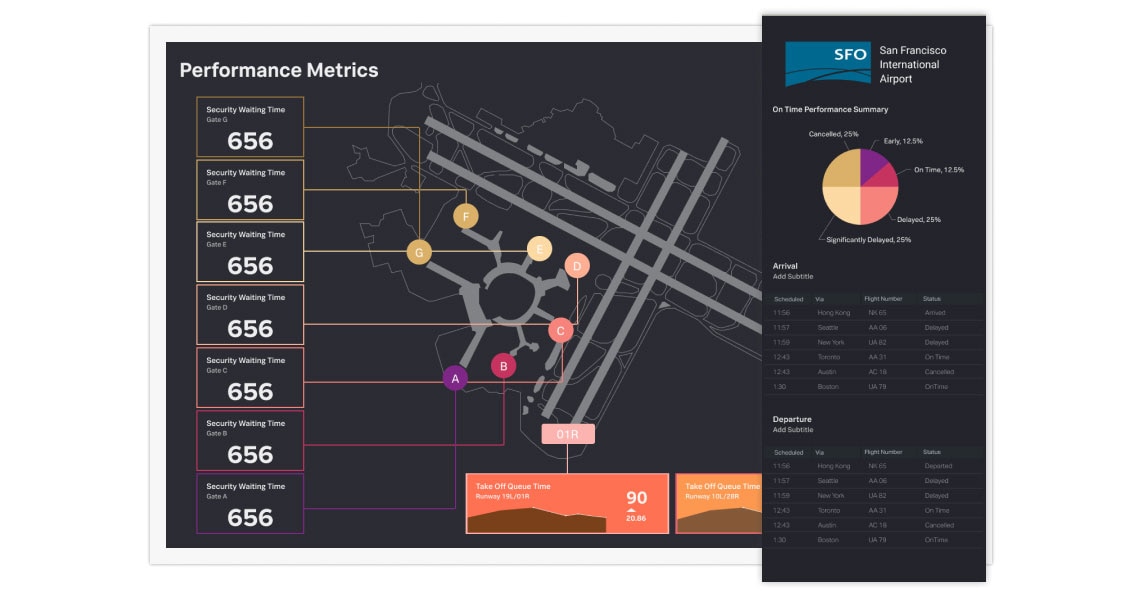Select the Boston row in Arrival table
Viewport: 1140px width, 600px height.
point(875,387)
